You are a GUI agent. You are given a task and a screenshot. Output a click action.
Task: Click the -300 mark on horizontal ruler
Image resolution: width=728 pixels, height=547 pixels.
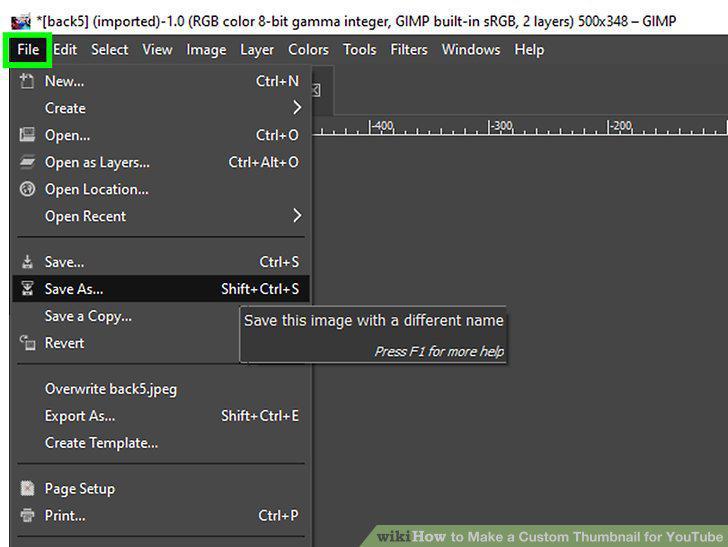click(x=502, y=125)
